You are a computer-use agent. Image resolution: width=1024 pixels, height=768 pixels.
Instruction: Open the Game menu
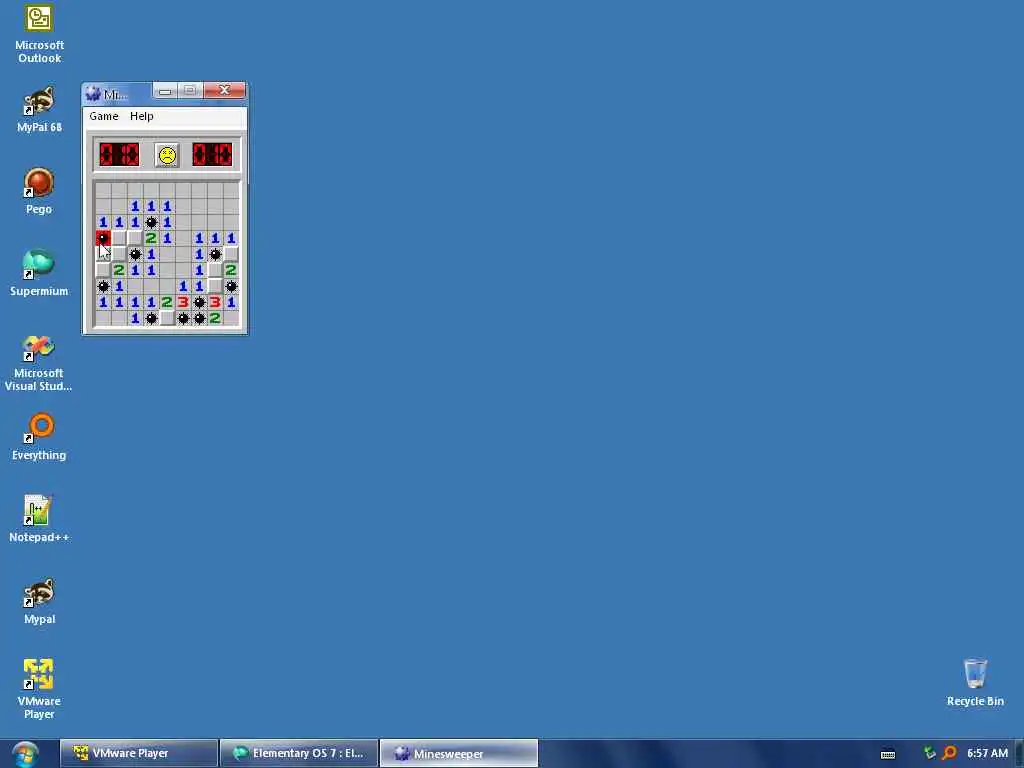click(x=104, y=116)
